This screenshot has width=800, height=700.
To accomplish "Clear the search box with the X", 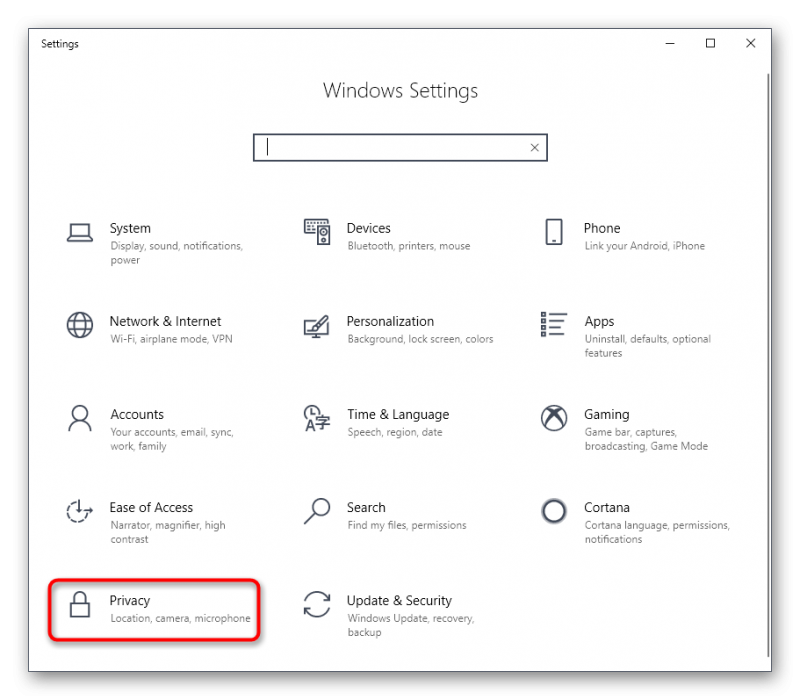I will tap(535, 147).
